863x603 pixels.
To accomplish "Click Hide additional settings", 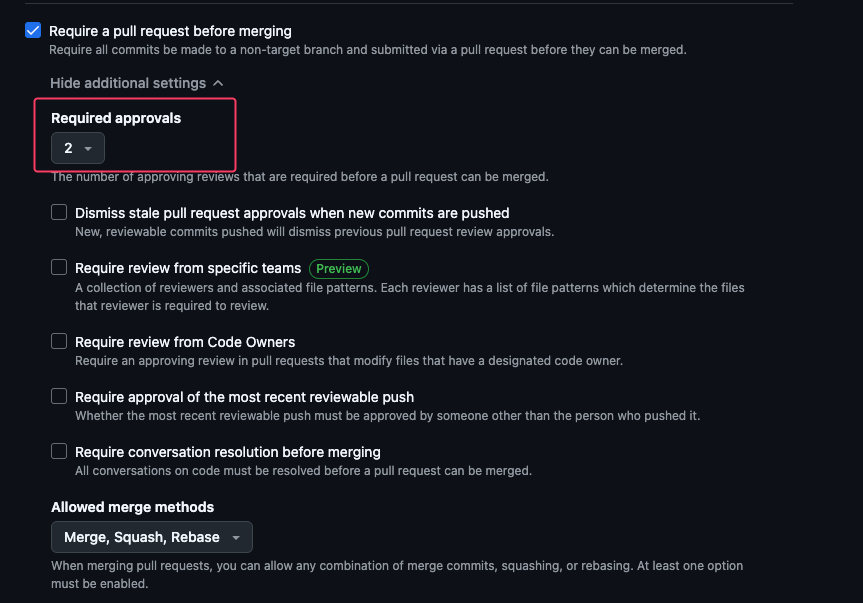I will point(128,83).
